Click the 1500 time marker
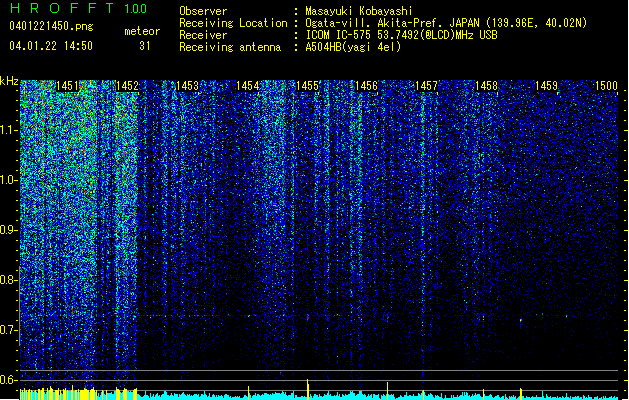 click(606, 86)
